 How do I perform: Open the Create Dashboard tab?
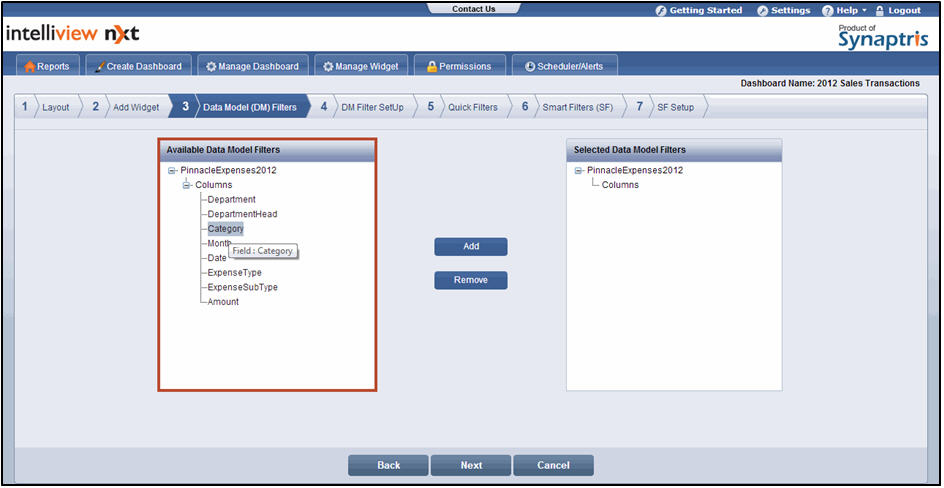point(138,66)
